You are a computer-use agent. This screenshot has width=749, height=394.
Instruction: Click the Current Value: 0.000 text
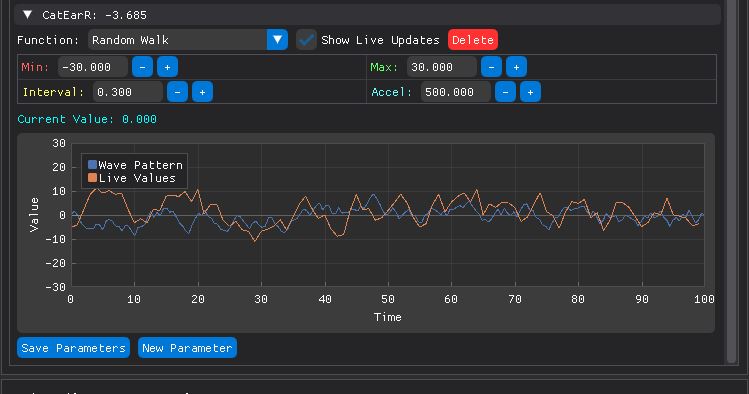tap(87, 119)
